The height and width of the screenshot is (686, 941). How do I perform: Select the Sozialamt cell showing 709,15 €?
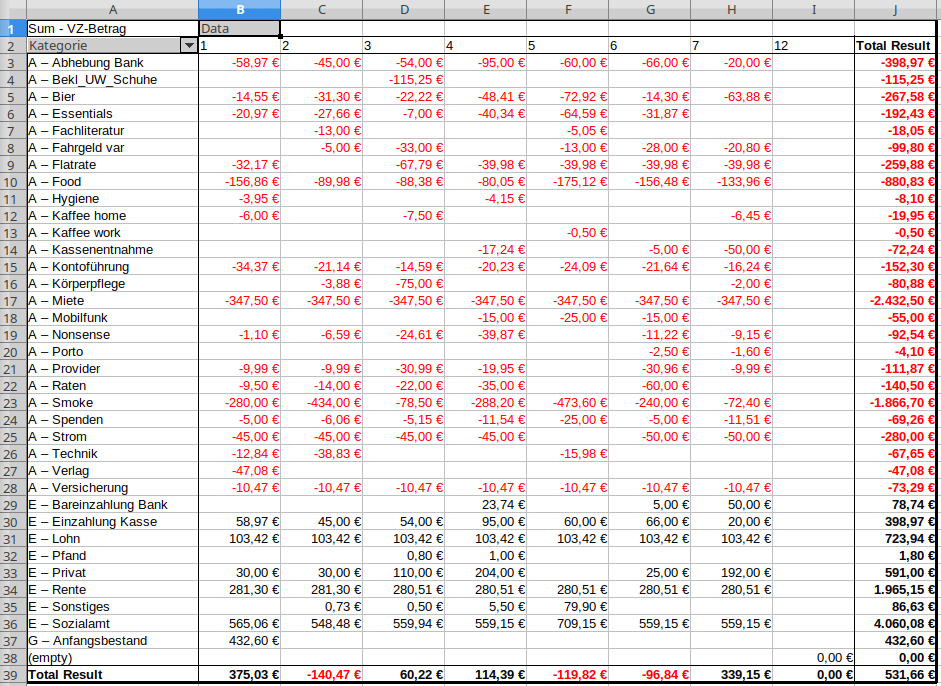[x=567, y=624]
